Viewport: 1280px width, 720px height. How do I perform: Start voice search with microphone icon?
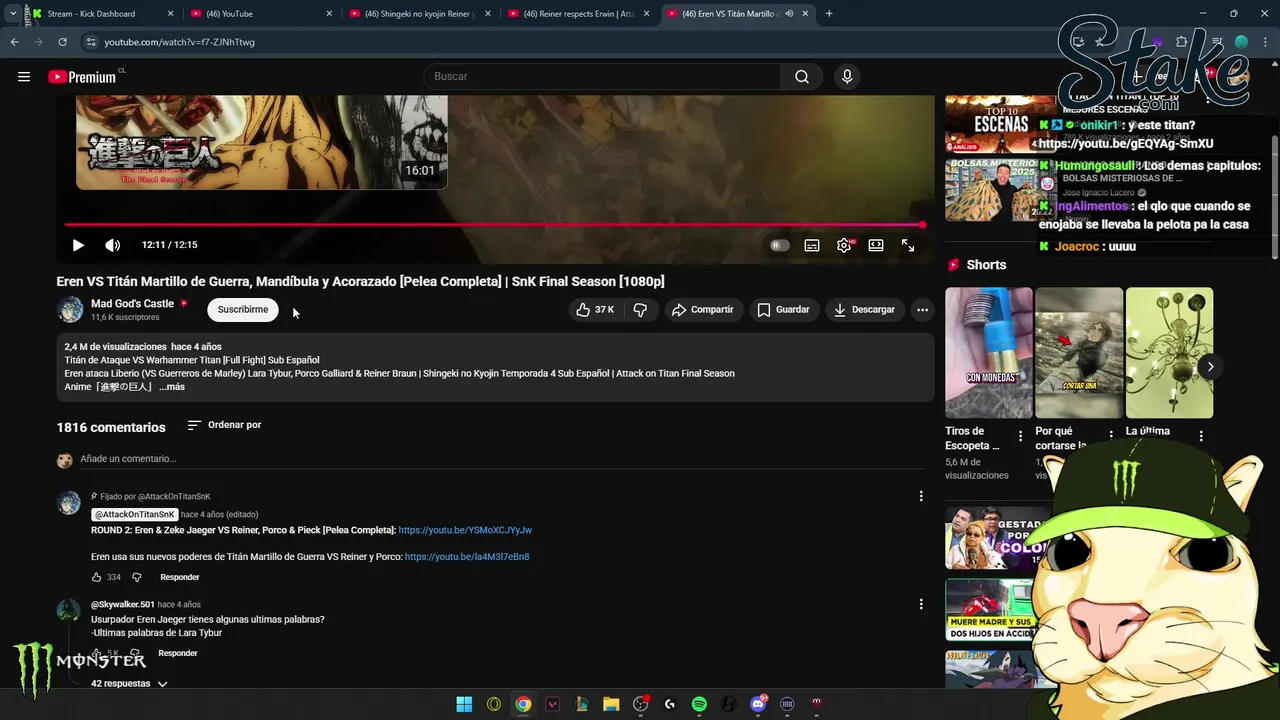click(847, 77)
